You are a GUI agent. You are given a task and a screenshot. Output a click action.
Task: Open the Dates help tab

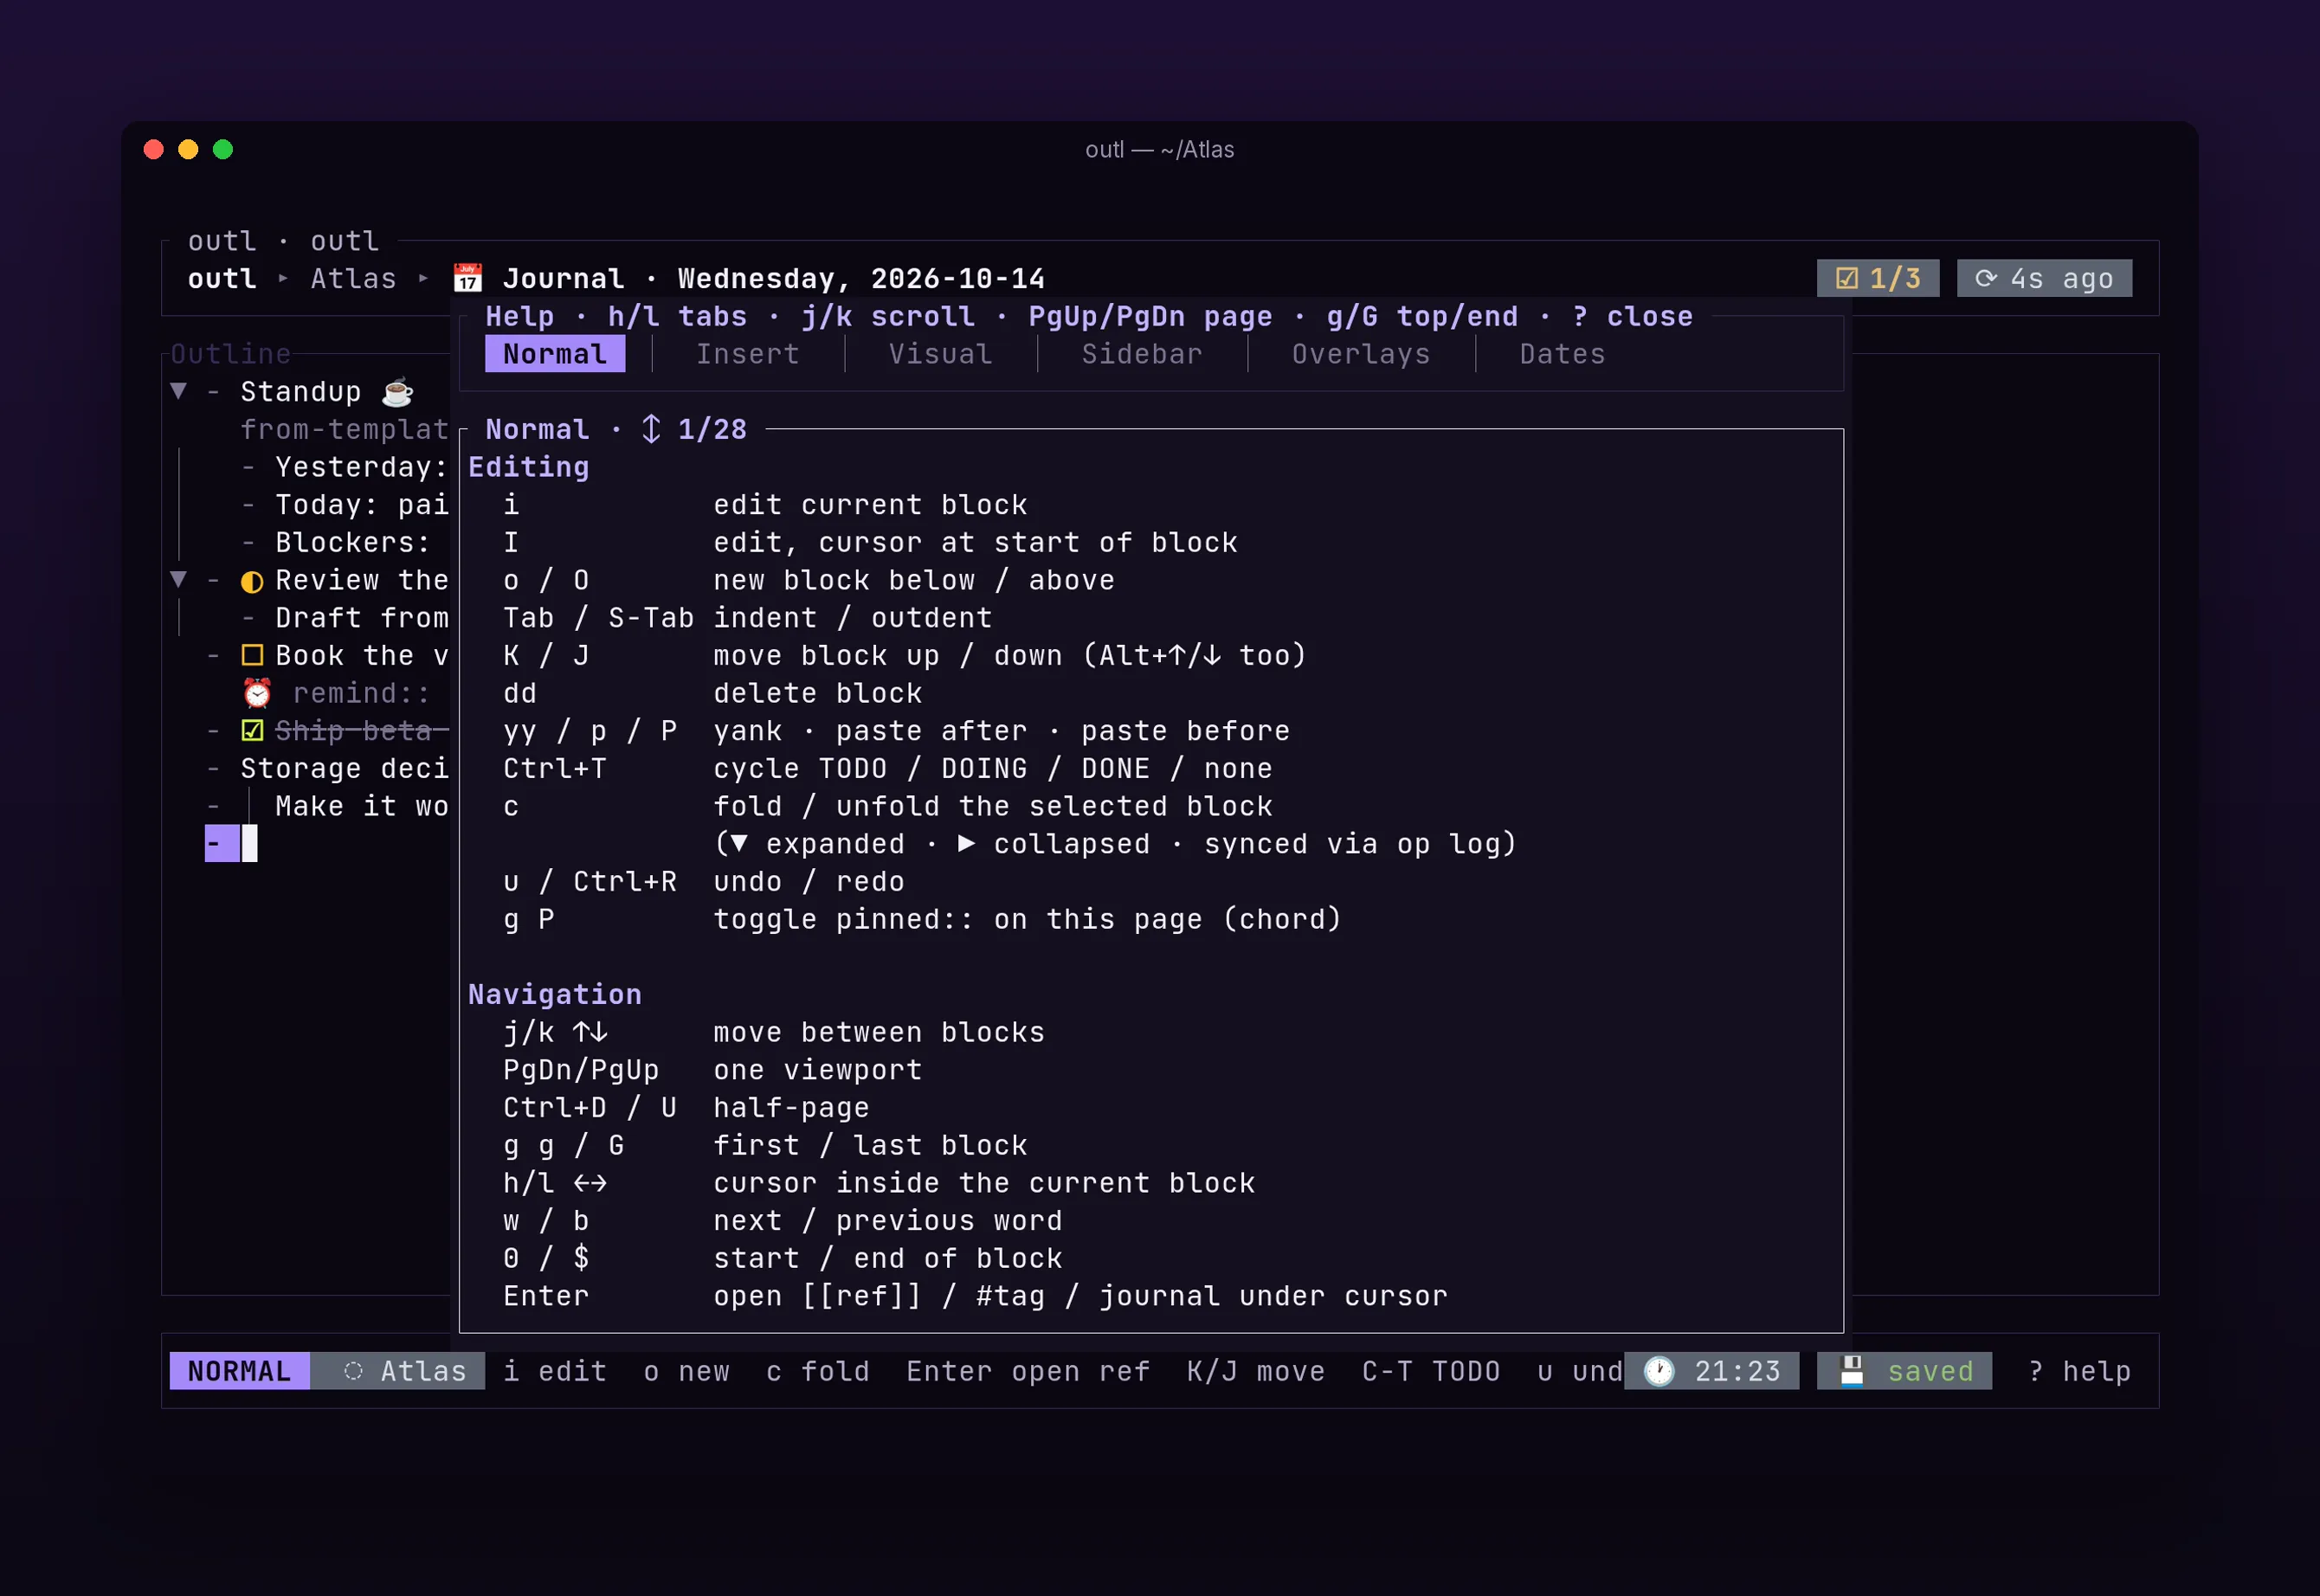tap(1562, 354)
